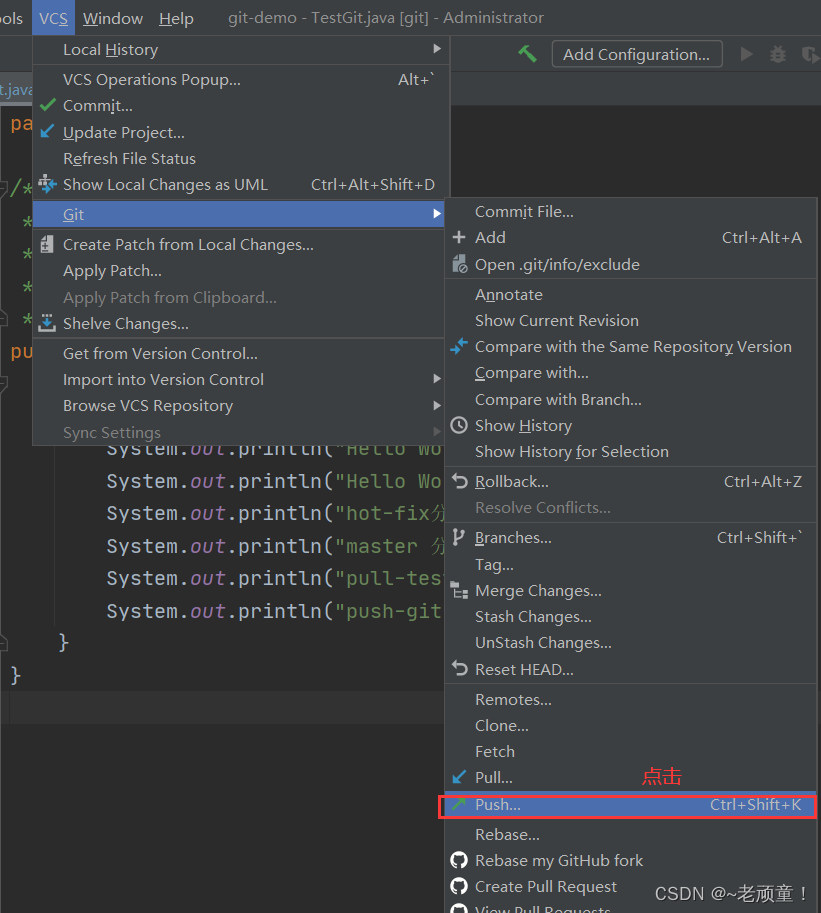Click the blue arrow Update Project icon
821x913 pixels.
tap(48, 132)
